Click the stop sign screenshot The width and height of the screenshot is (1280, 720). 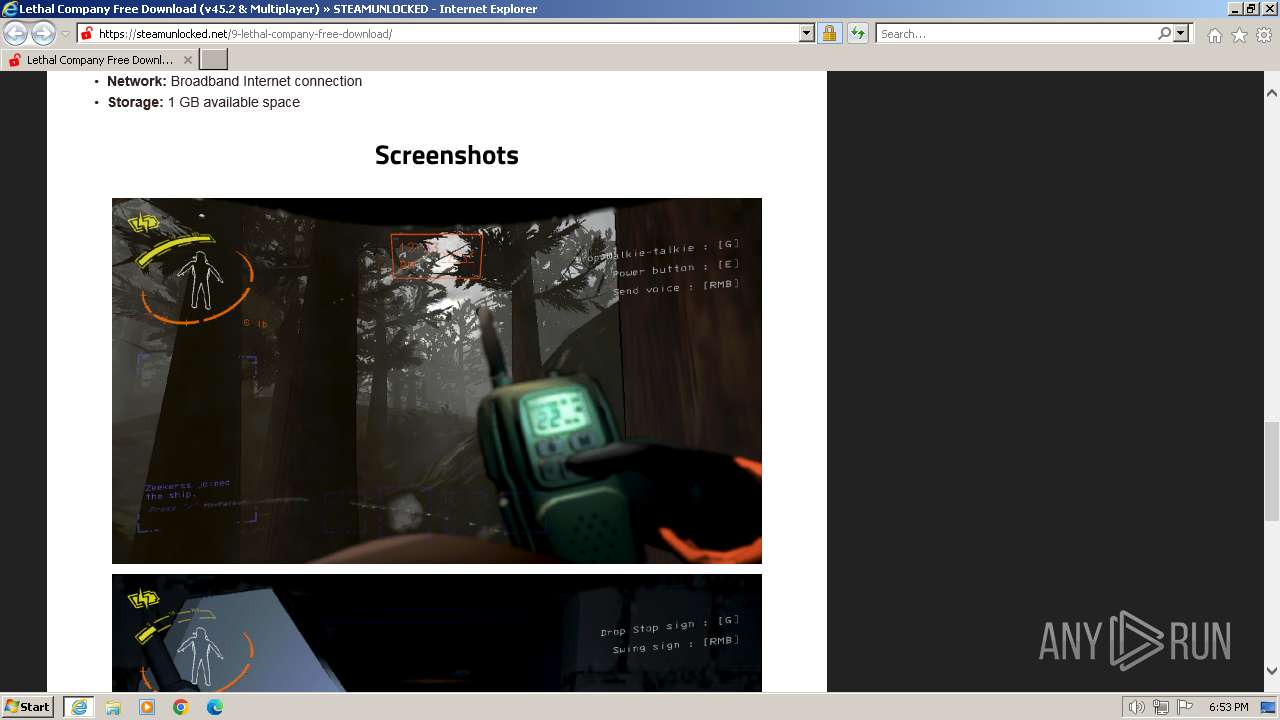(x=437, y=633)
